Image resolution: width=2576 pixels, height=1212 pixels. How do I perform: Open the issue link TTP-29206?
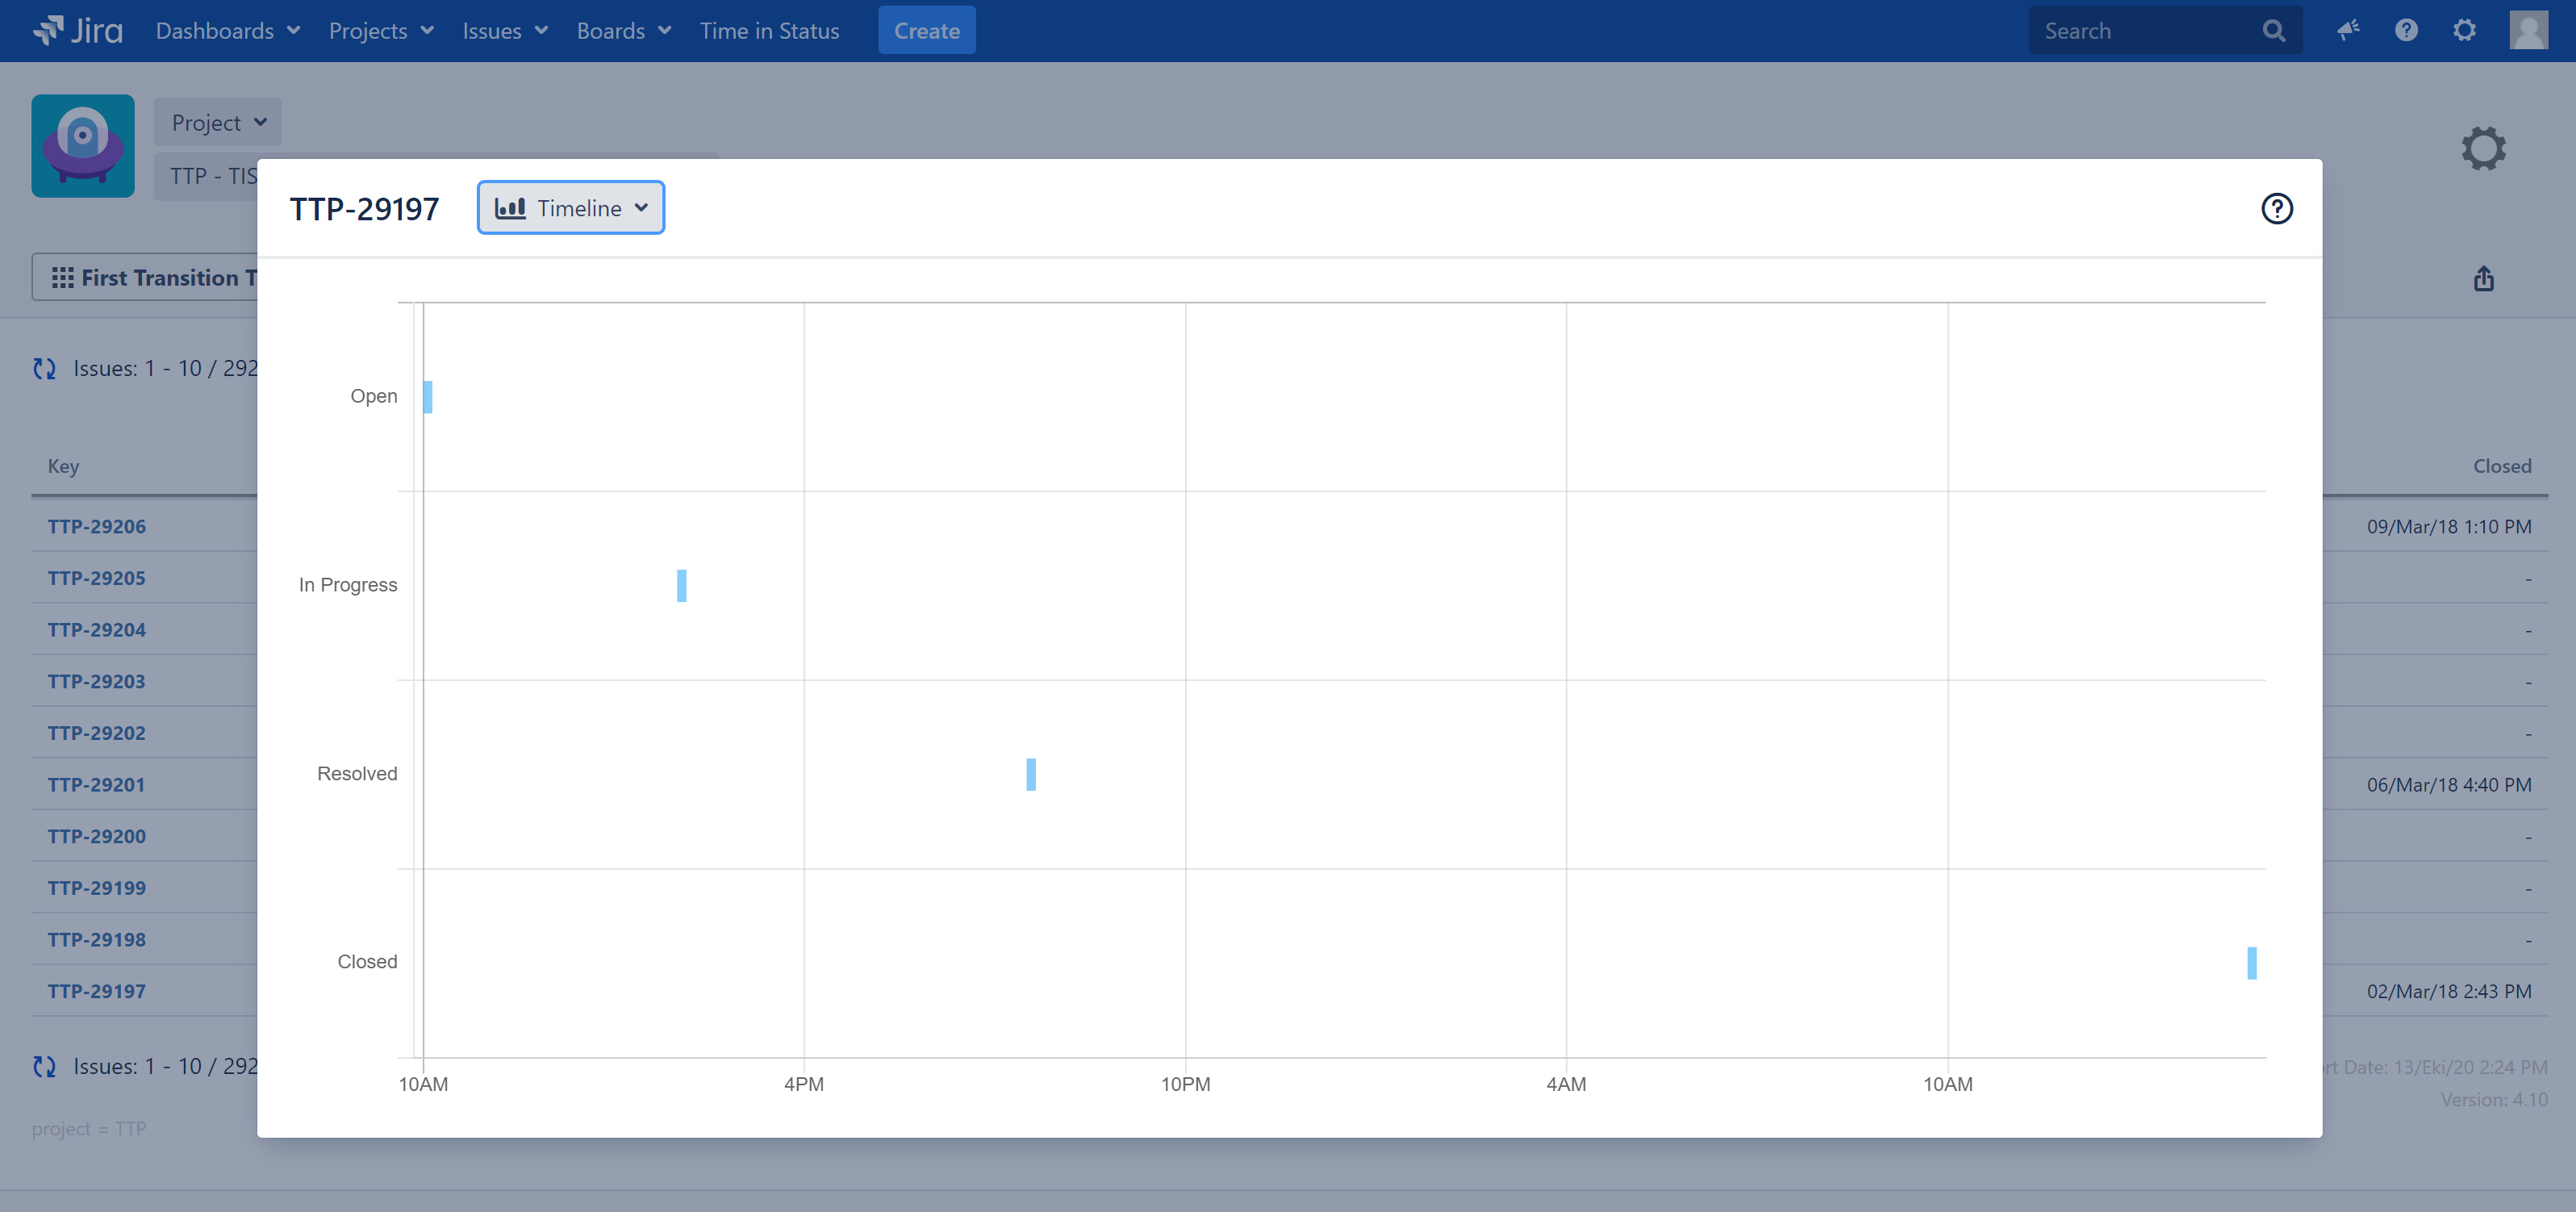97,526
